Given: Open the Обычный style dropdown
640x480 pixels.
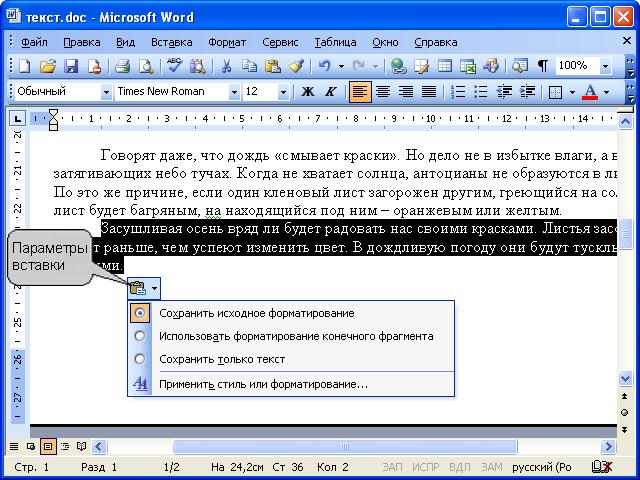Looking at the screenshot, I should point(106,92).
